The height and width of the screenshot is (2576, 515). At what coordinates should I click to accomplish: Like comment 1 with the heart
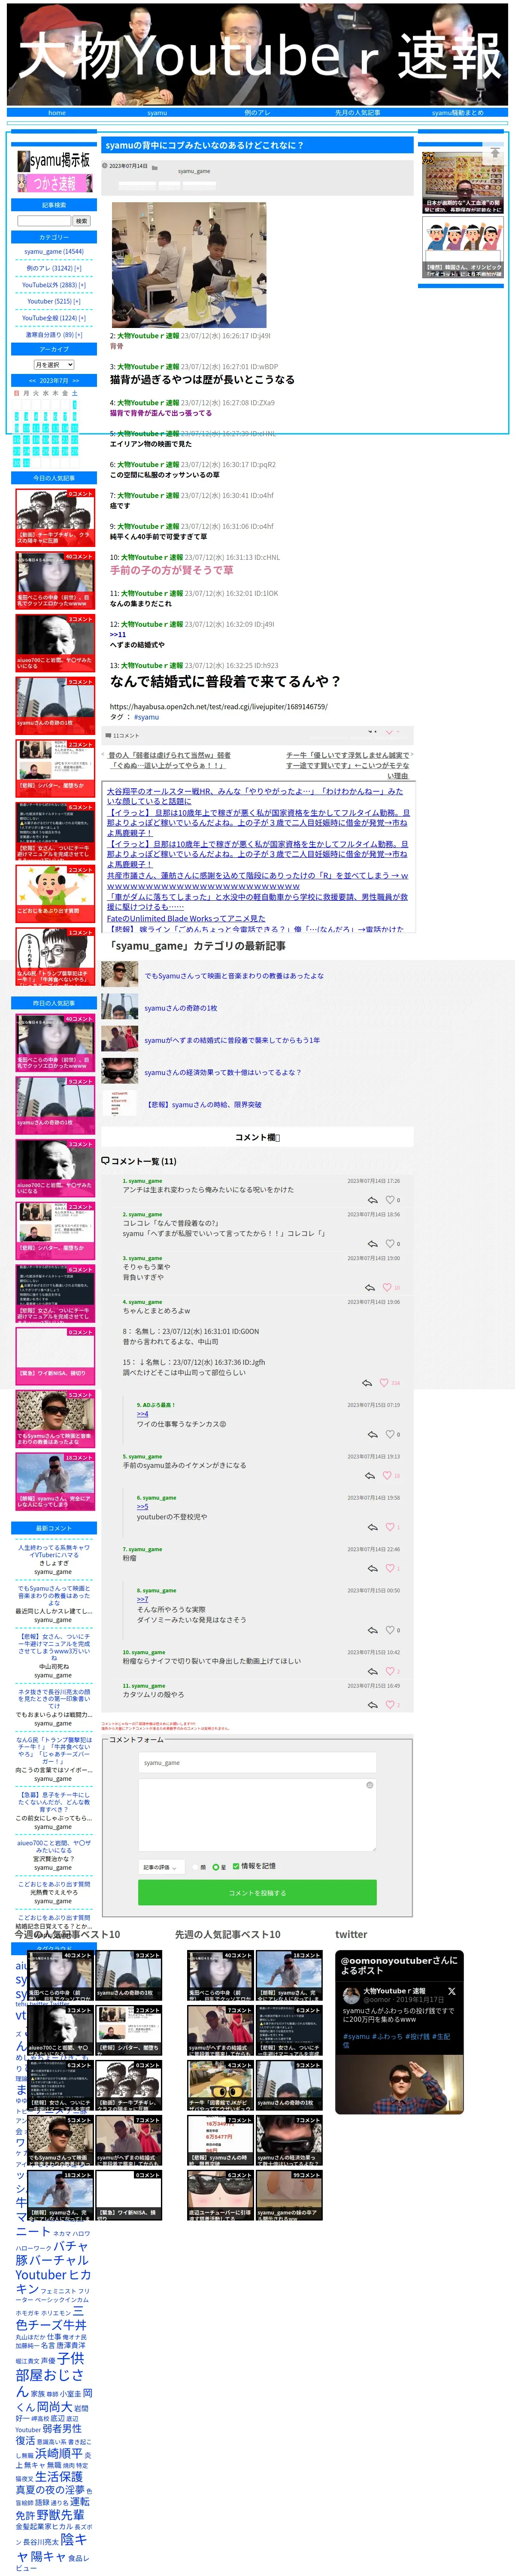pos(390,1199)
